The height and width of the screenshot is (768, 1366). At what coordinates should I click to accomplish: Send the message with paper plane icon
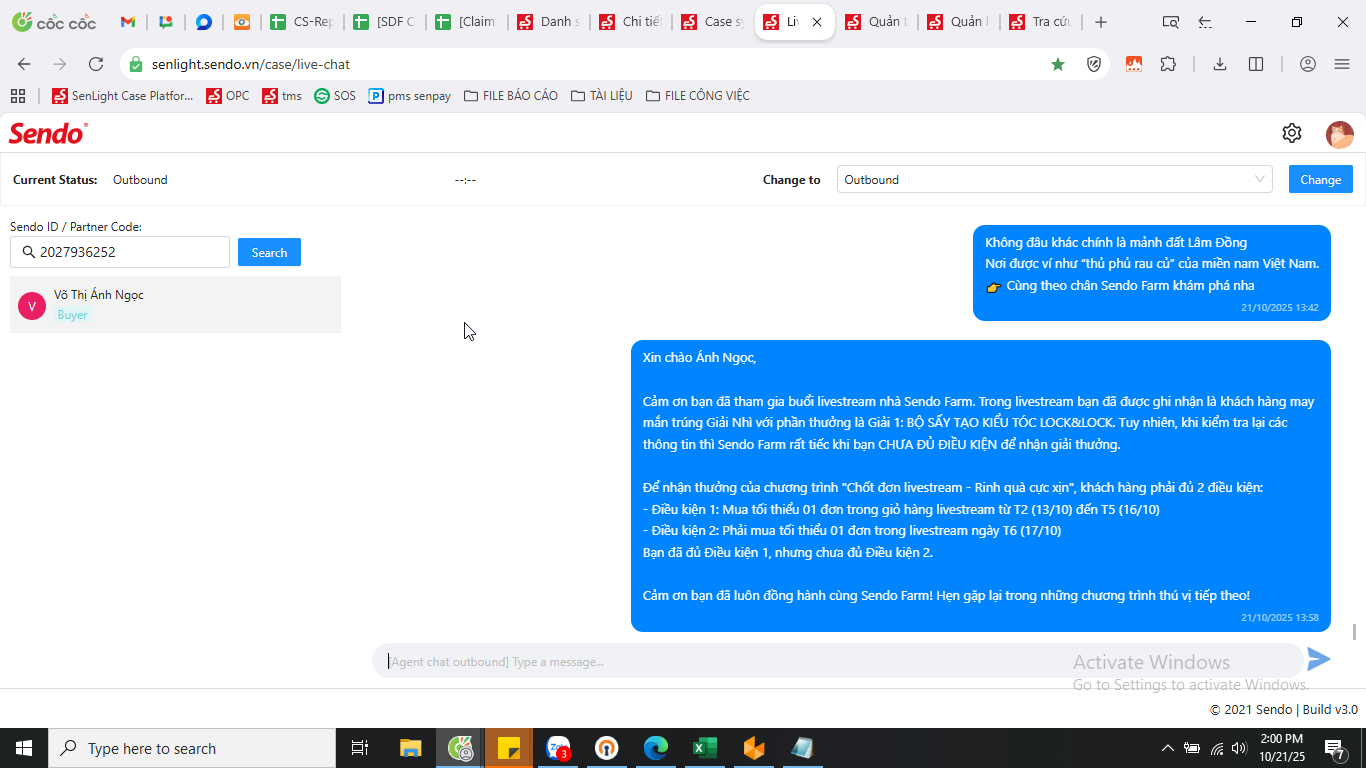[x=1319, y=659]
